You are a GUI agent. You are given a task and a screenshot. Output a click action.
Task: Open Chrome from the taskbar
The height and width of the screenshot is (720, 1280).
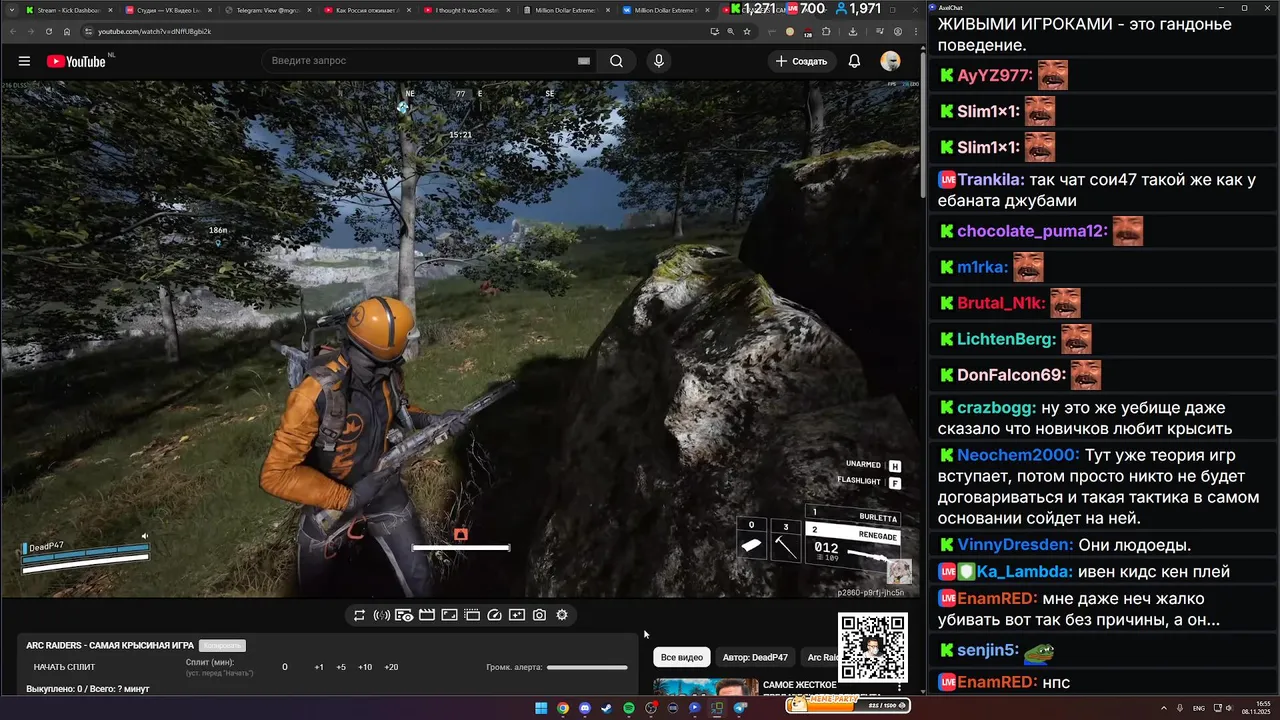tap(563, 708)
